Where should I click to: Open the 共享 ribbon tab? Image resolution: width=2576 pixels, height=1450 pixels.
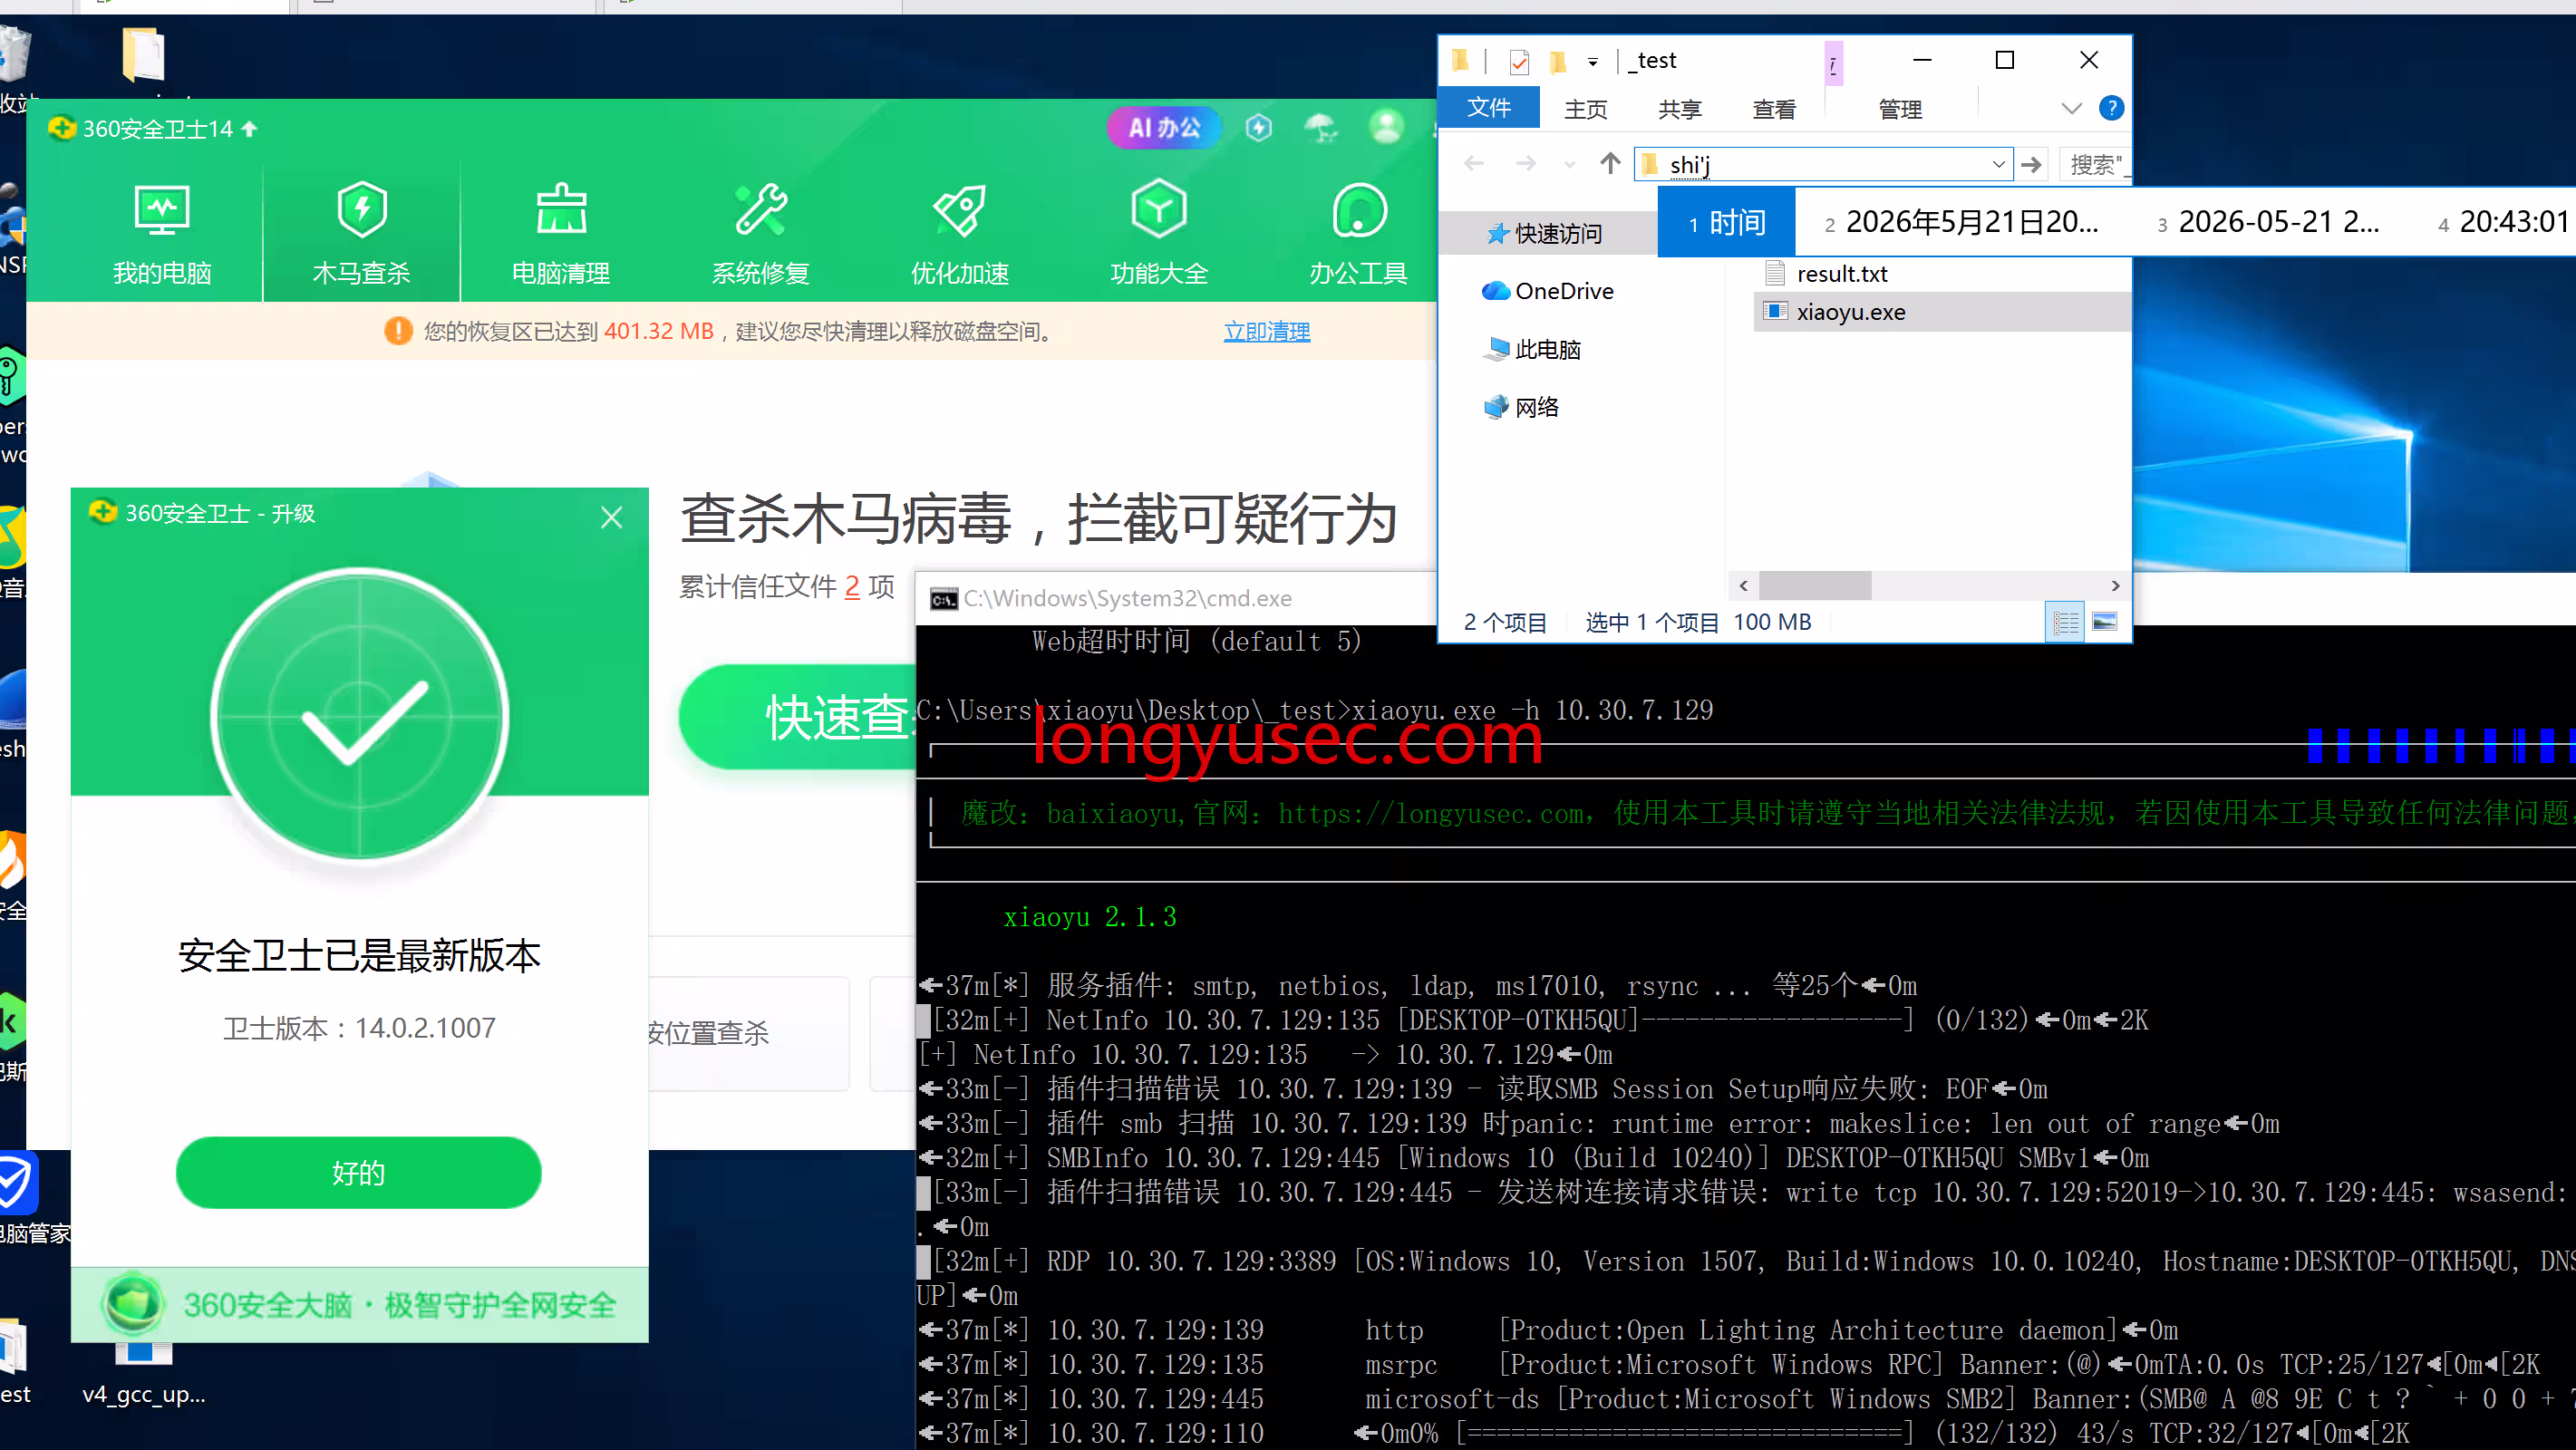coord(1679,109)
